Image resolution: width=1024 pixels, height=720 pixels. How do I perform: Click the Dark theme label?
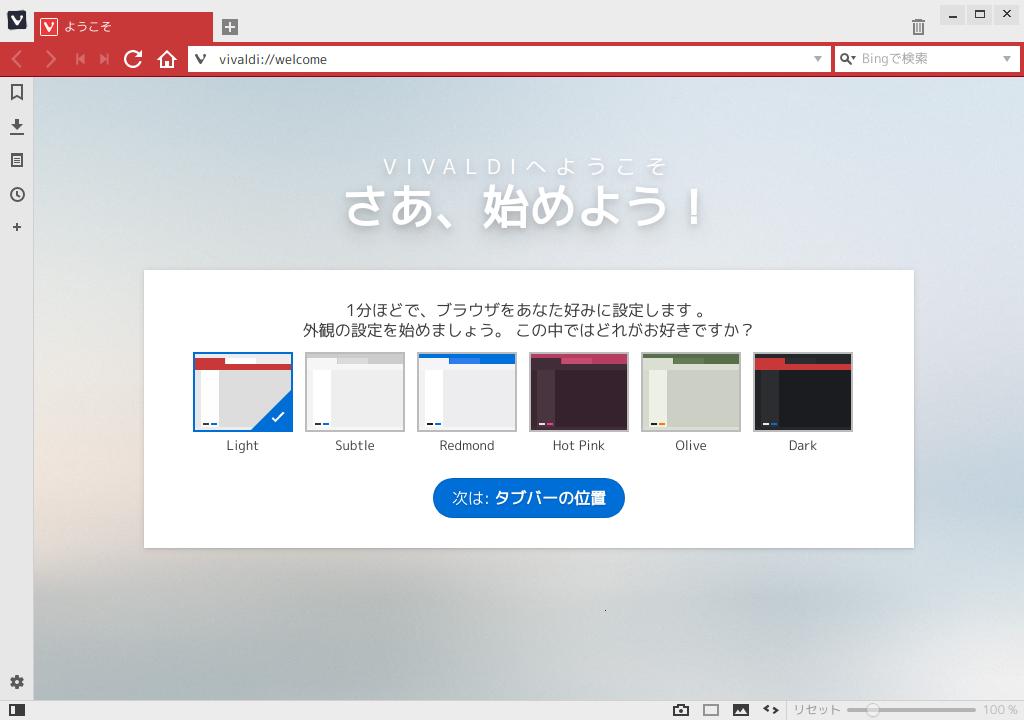pos(803,446)
